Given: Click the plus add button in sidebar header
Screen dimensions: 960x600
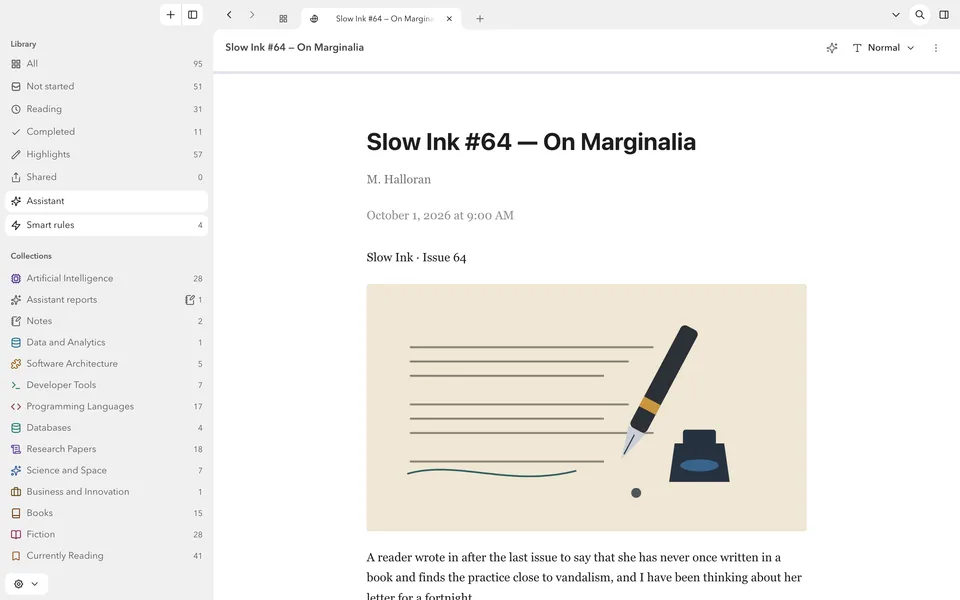Looking at the screenshot, I should point(171,15).
